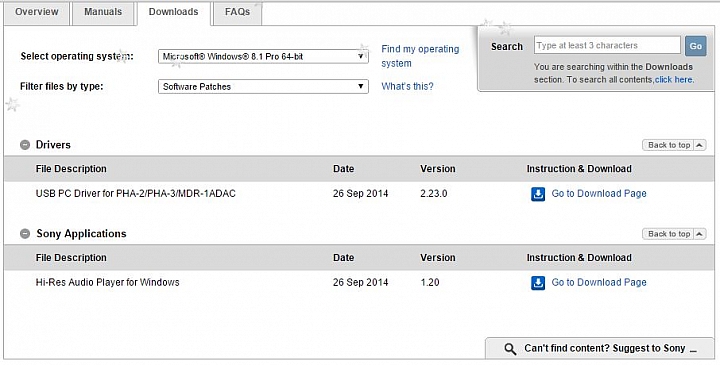Open the Select operating system dropdown
720x365 pixels.
tap(263, 56)
